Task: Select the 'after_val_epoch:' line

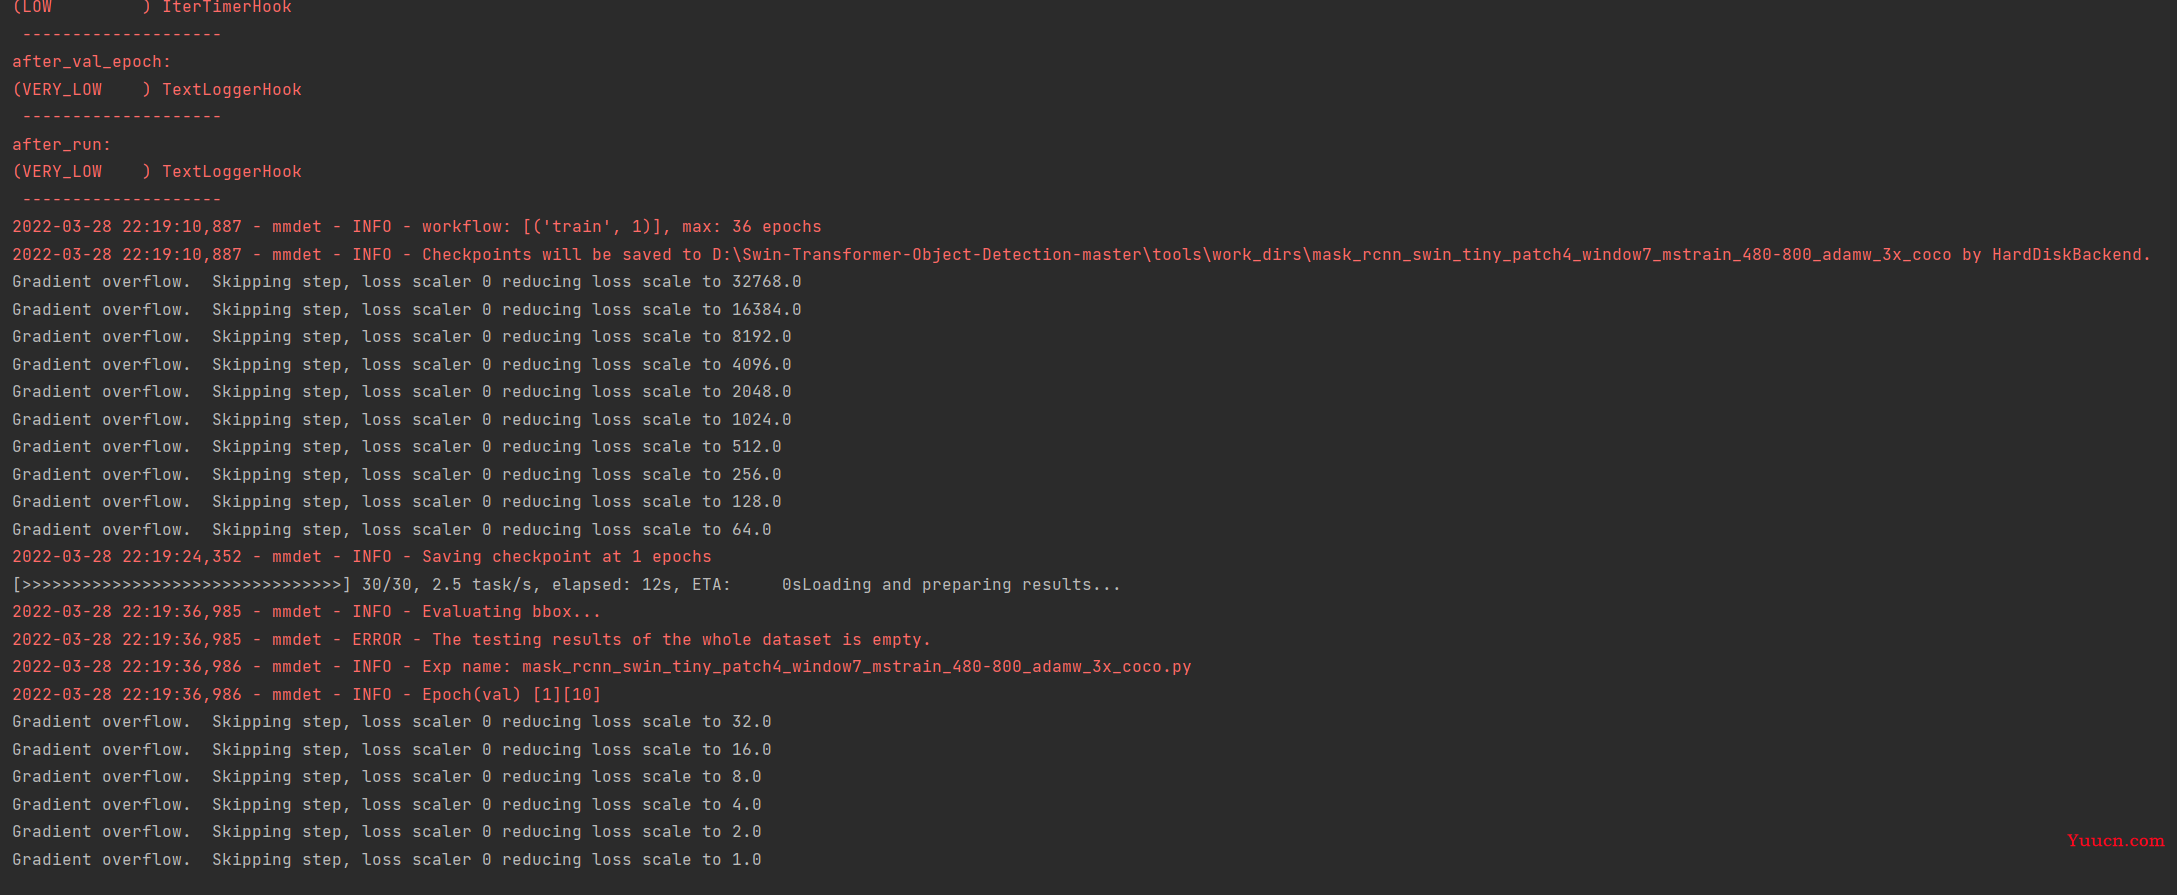Action: click(92, 62)
